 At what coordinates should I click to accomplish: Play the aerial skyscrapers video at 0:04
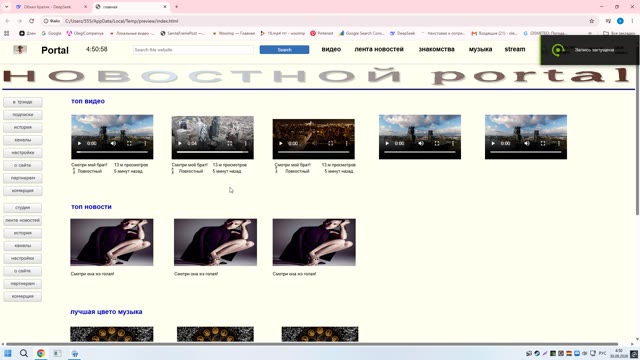pyautogui.click(x=180, y=143)
